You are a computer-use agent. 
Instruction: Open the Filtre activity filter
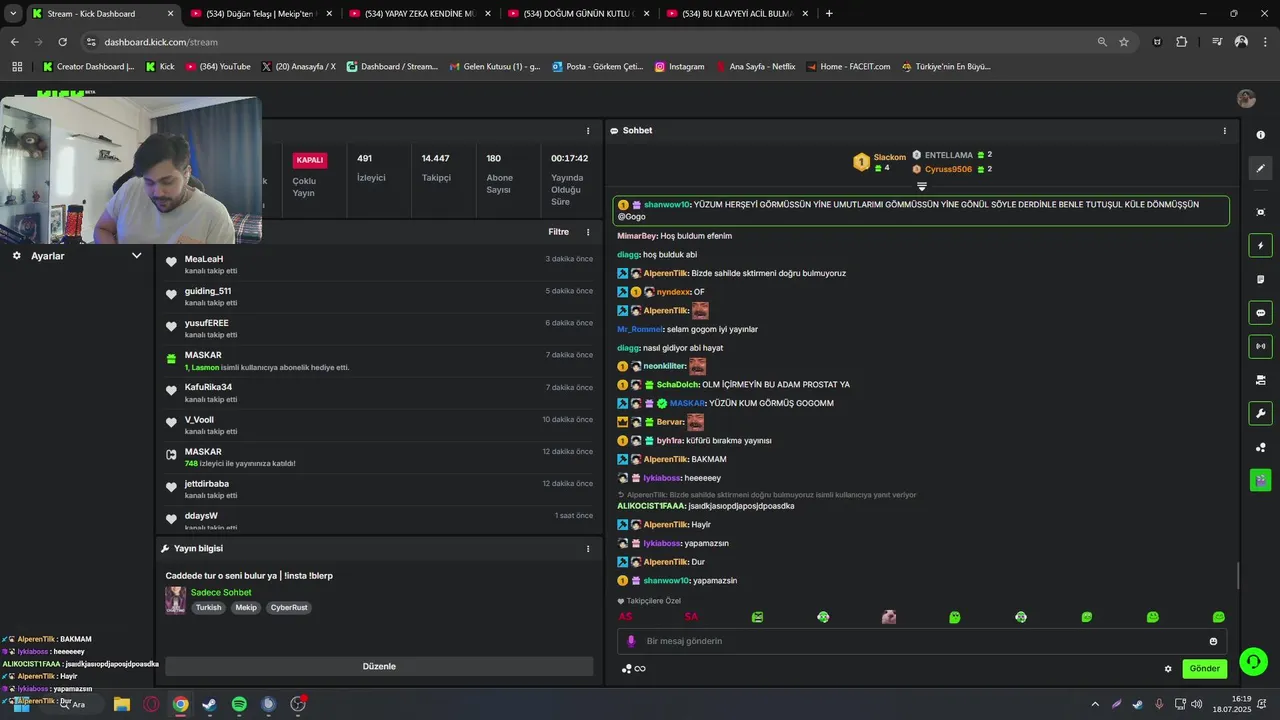point(558,232)
